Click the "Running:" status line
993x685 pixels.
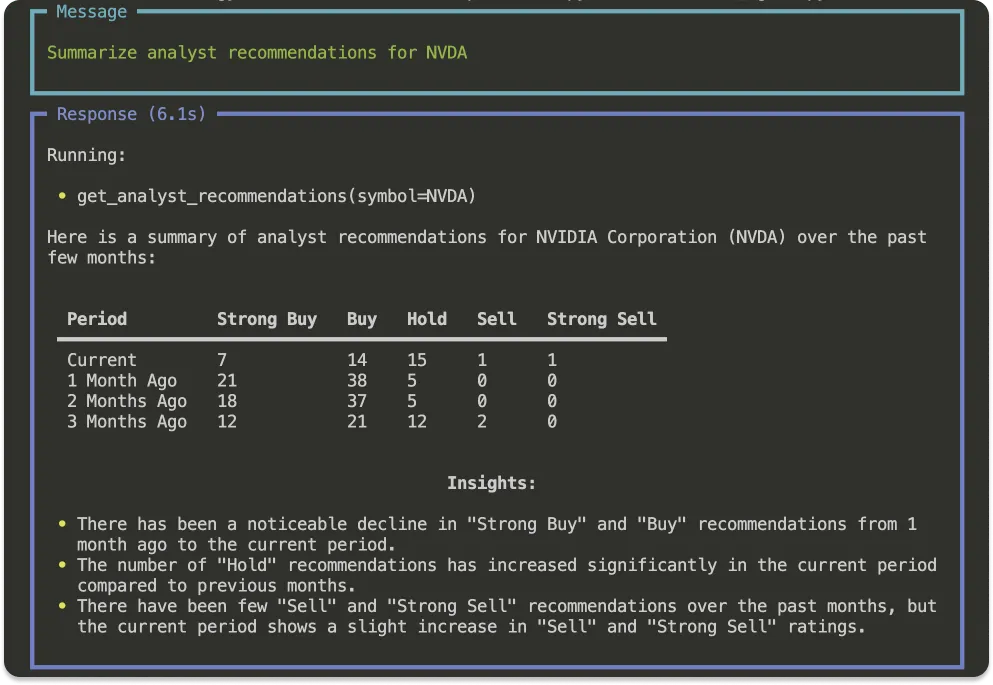87,155
